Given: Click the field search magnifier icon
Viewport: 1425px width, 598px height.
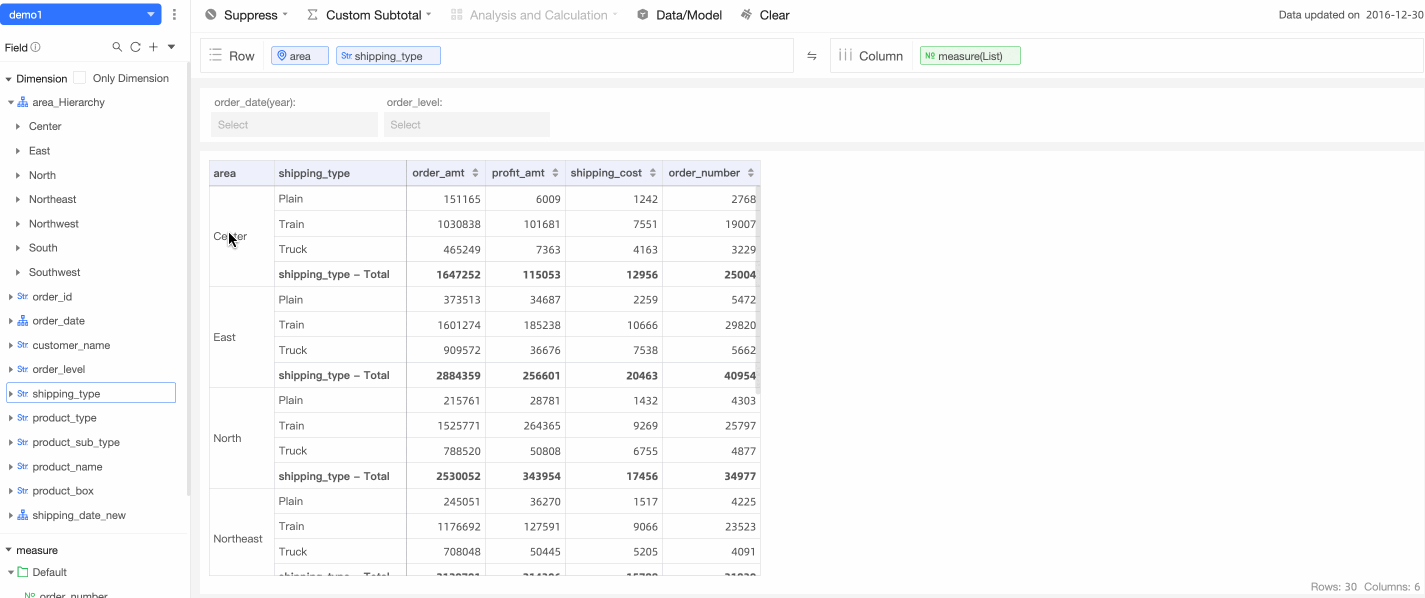Looking at the screenshot, I should click(x=117, y=47).
